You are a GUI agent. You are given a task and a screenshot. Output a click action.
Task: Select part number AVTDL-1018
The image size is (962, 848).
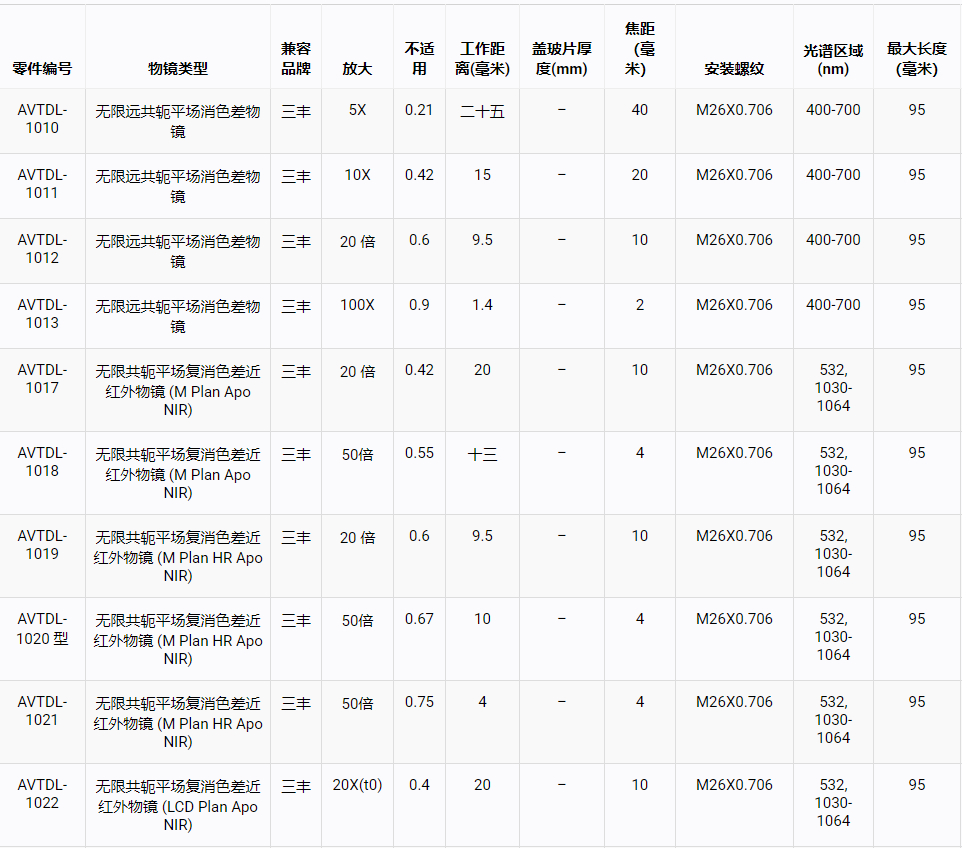coord(42,461)
